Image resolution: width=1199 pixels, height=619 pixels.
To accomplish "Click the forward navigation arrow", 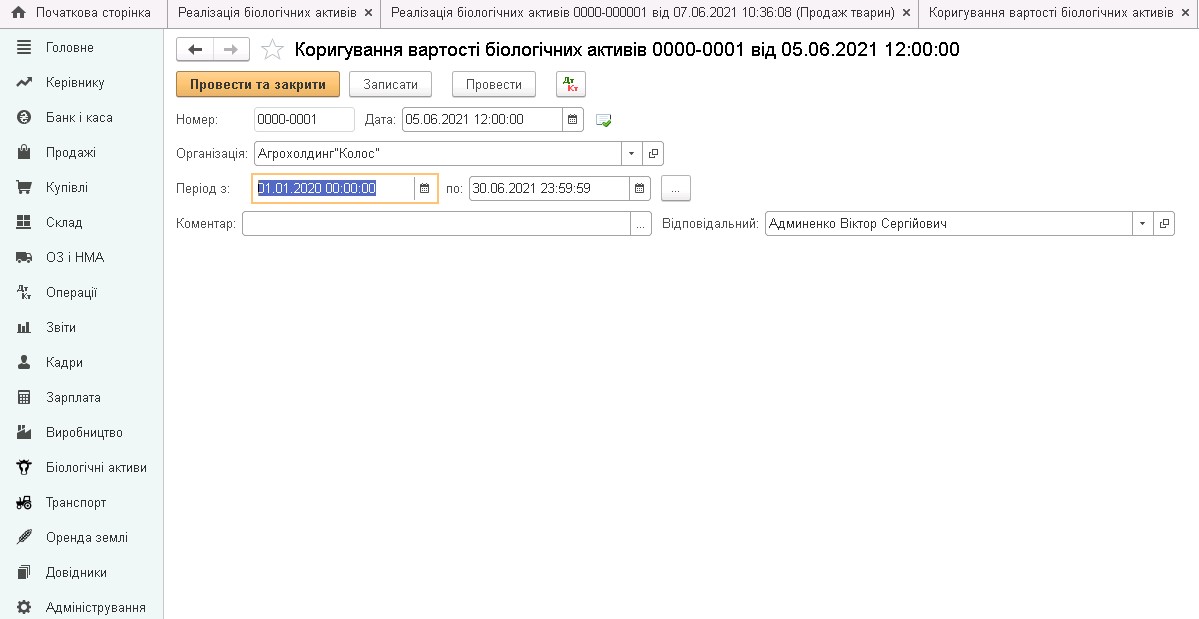I will coord(231,50).
